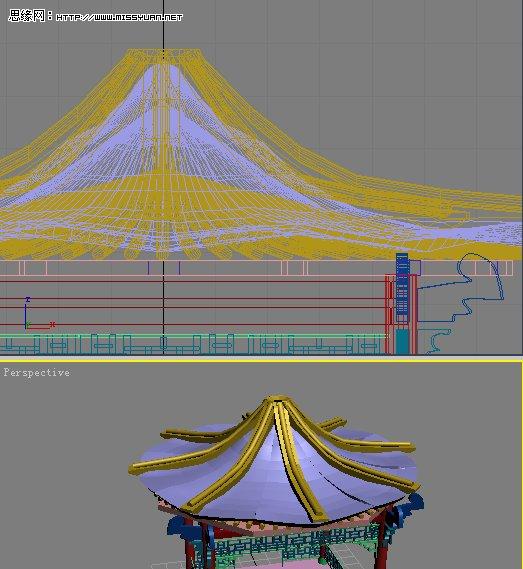Select the yellow roof wireframe in front viewport
Viewport: 523px width, 569px height.
[x=261, y=154]
